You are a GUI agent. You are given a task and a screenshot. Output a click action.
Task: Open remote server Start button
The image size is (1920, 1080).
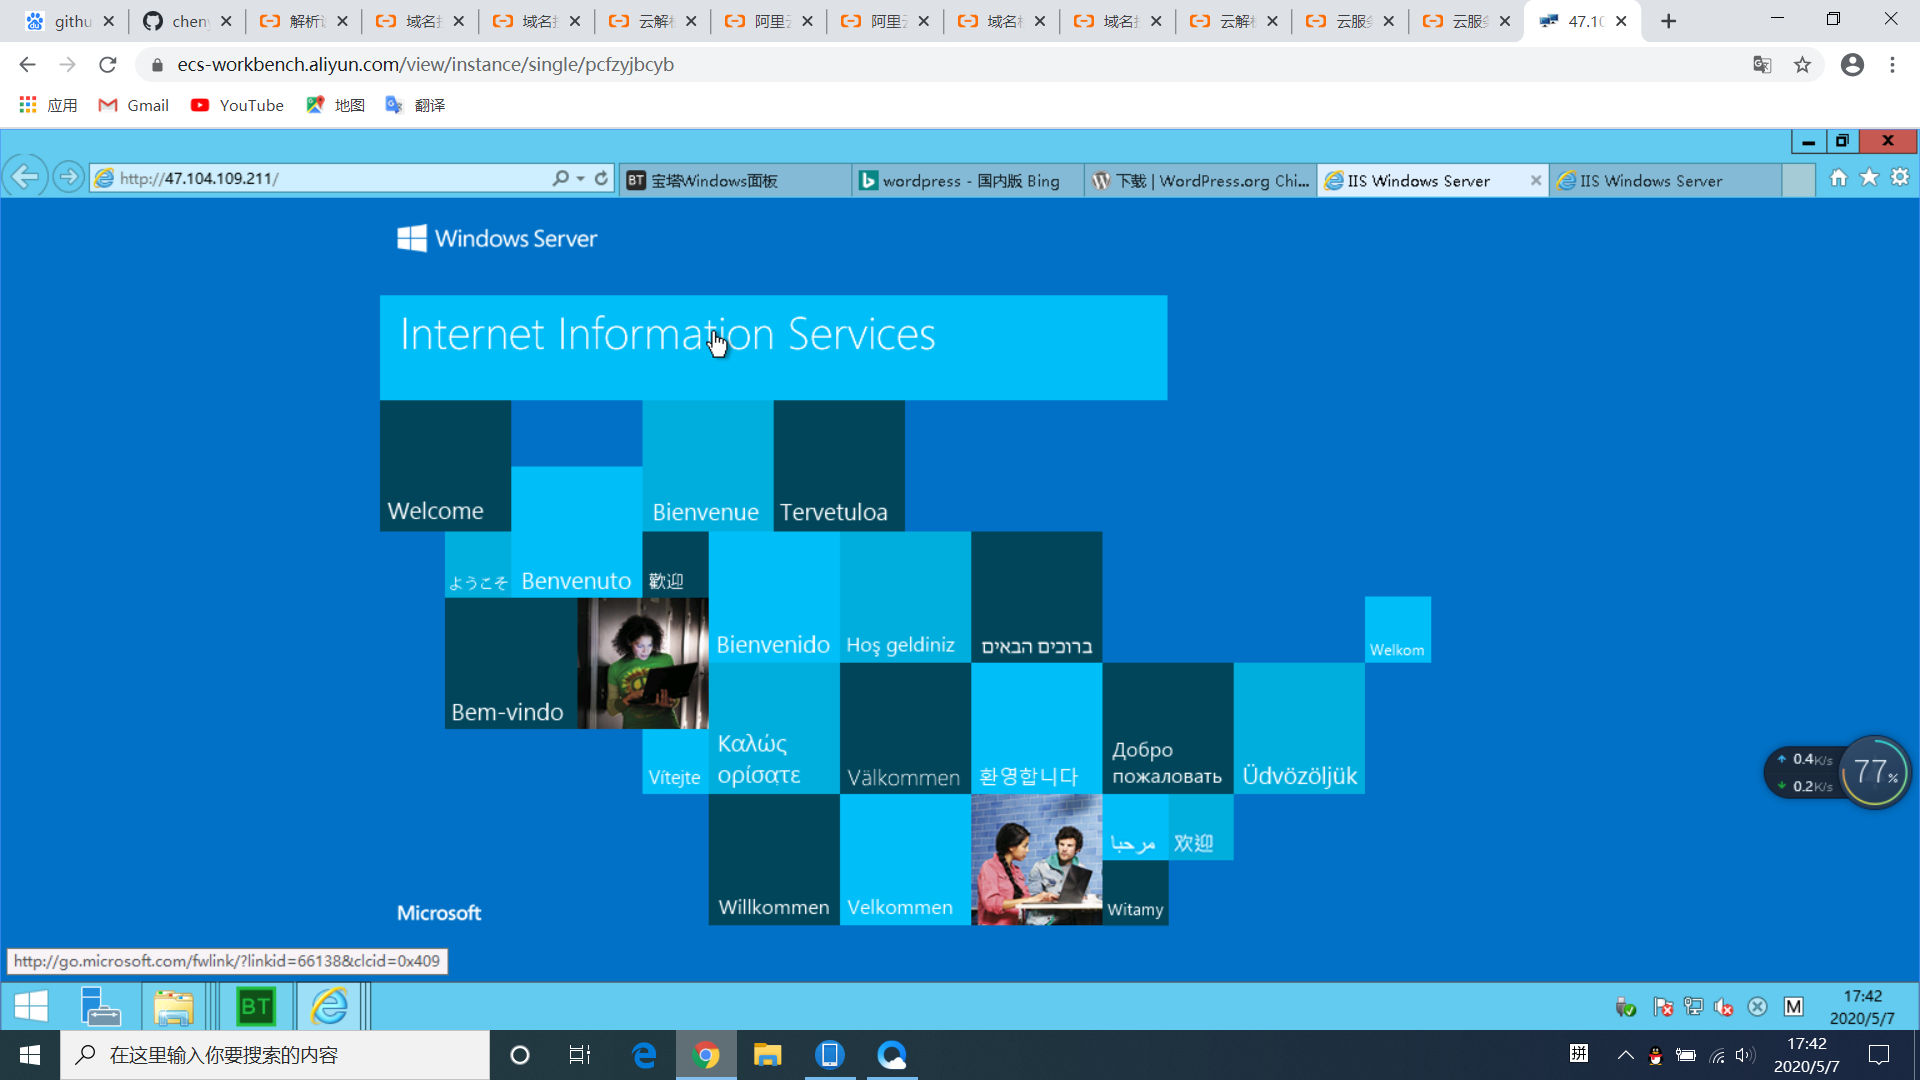coord(31,1006)
